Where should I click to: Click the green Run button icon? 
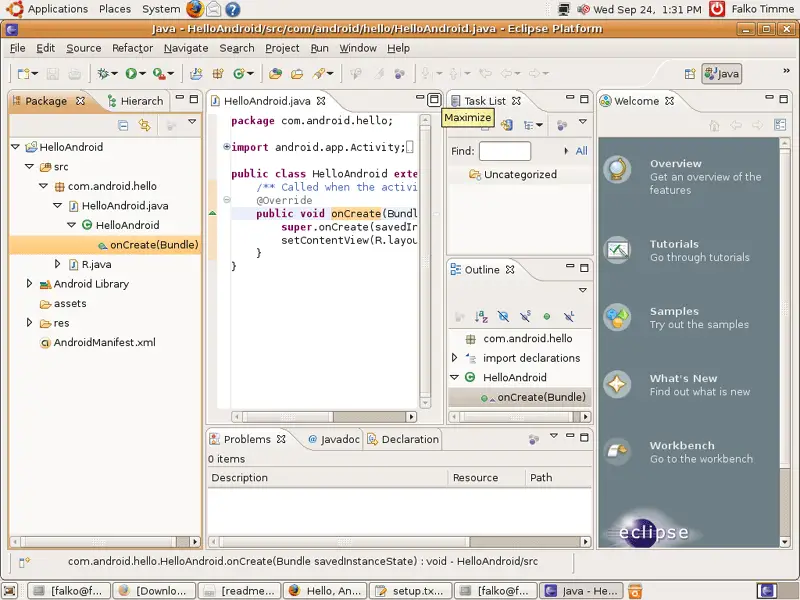point(131,74)
